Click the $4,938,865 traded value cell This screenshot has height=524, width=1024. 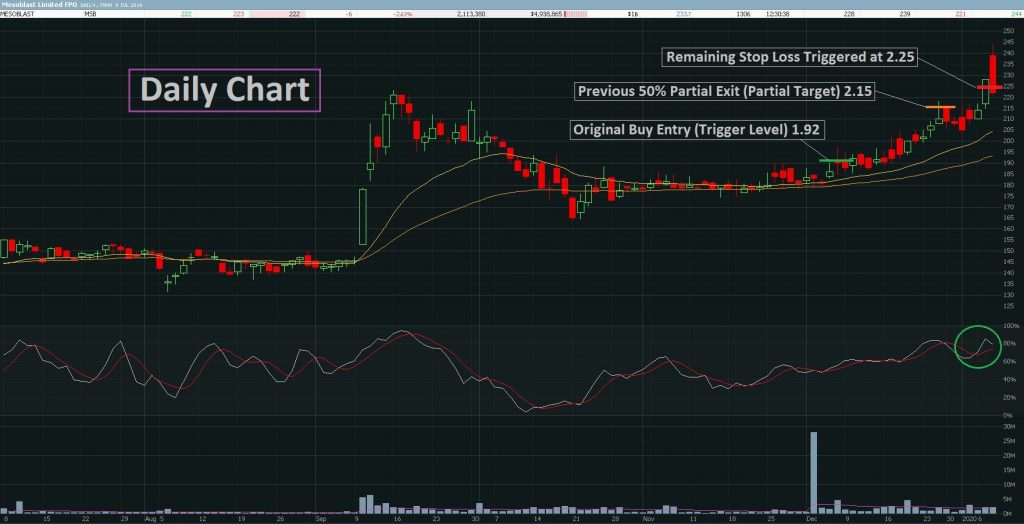click(545, 13)
